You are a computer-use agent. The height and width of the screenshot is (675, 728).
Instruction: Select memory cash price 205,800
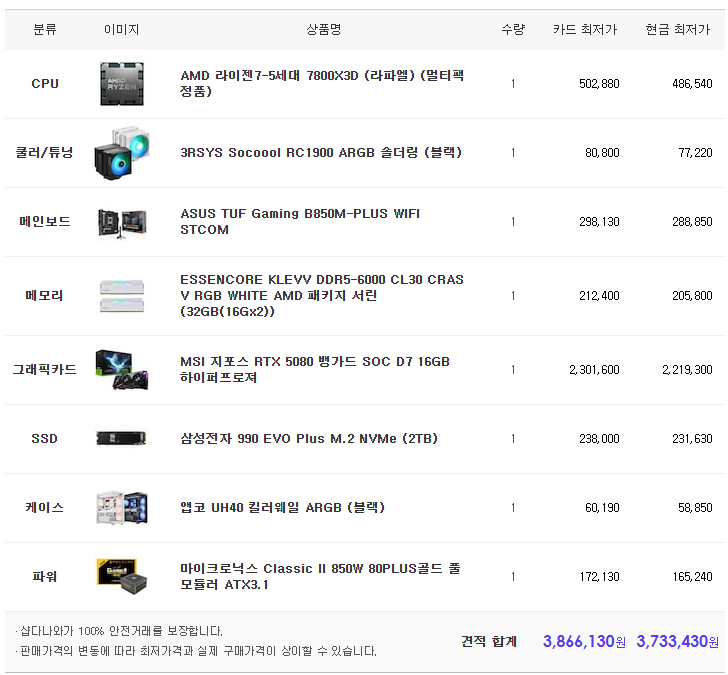click(x=692, y=296)
